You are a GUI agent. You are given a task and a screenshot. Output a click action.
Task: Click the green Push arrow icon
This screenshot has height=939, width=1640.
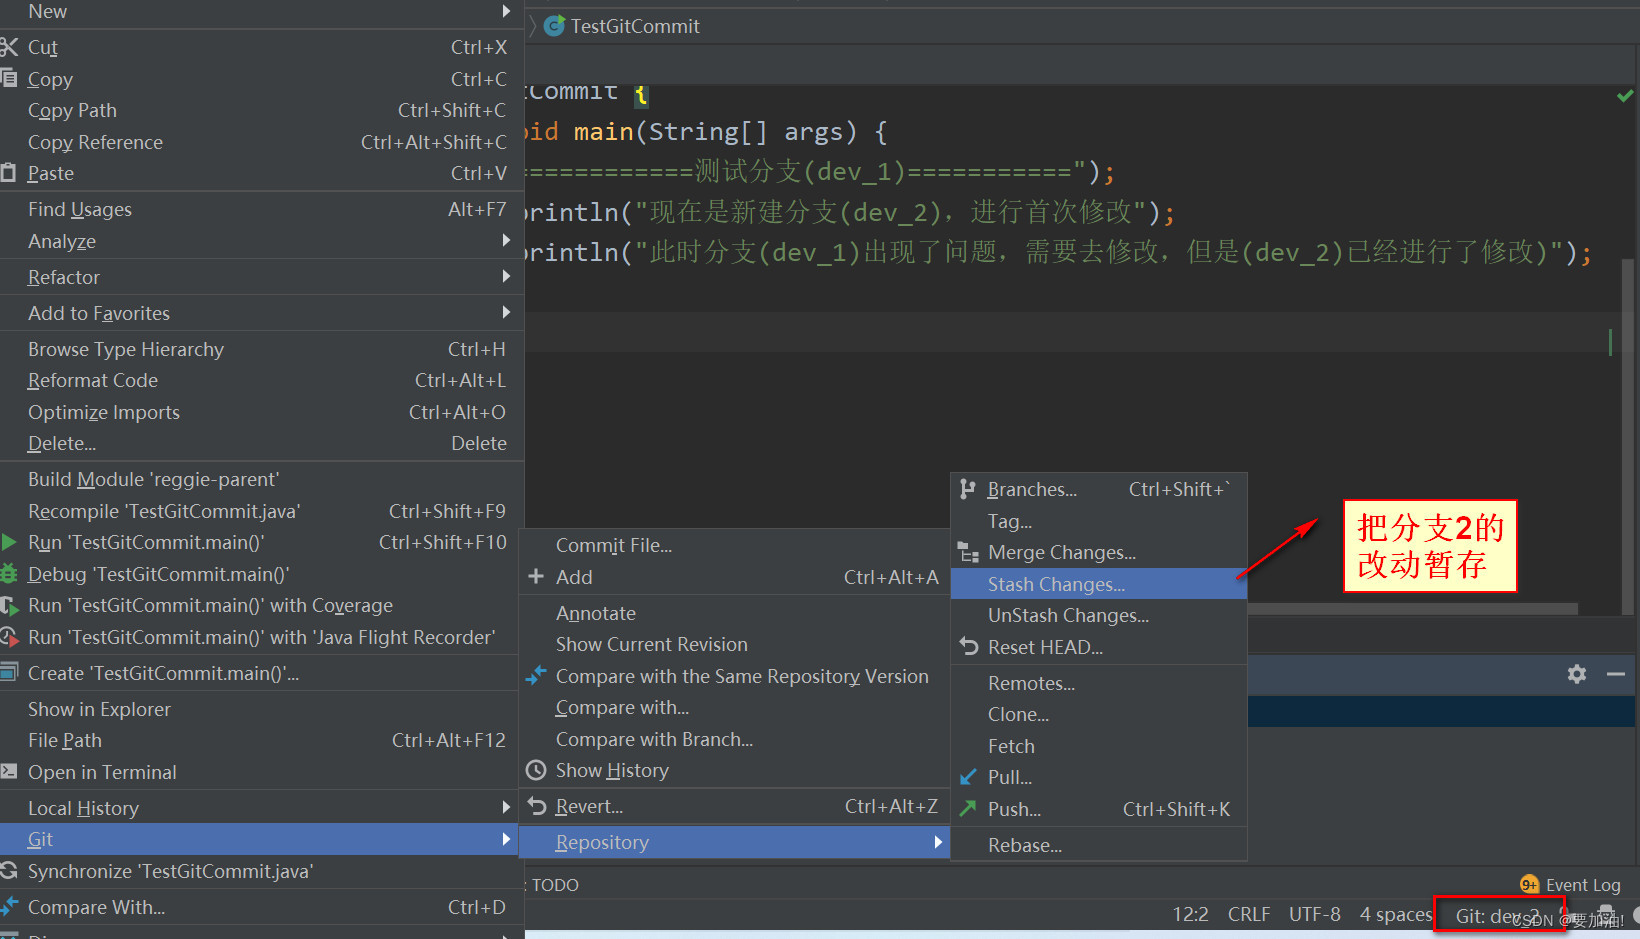tap(968, 808)
